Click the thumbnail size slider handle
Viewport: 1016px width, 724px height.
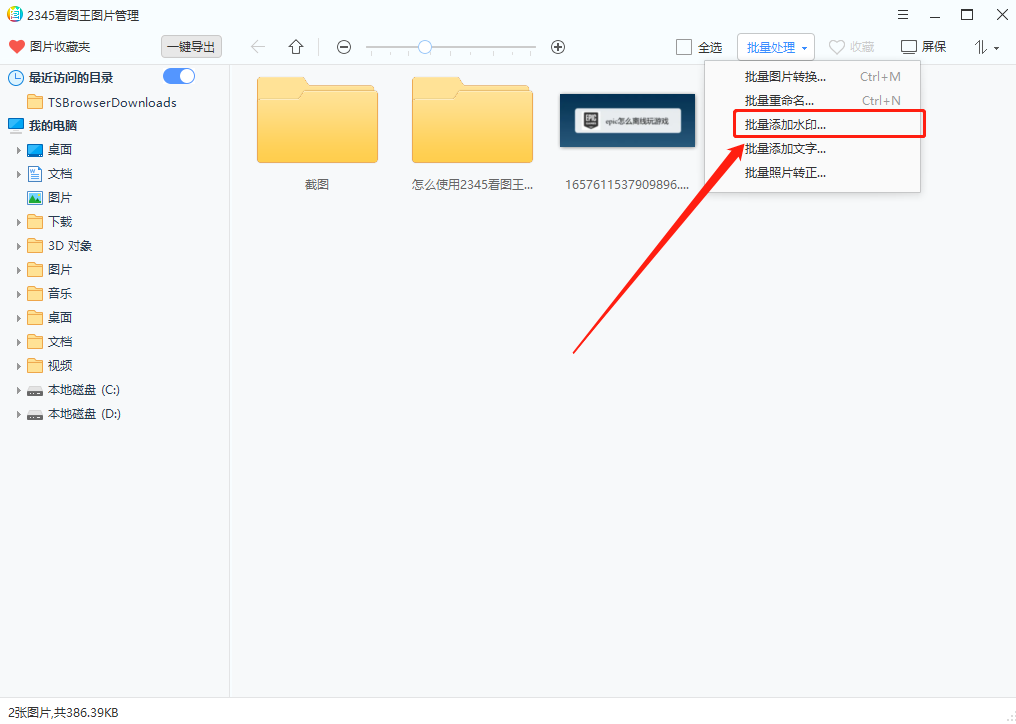(x=425, y=47)
